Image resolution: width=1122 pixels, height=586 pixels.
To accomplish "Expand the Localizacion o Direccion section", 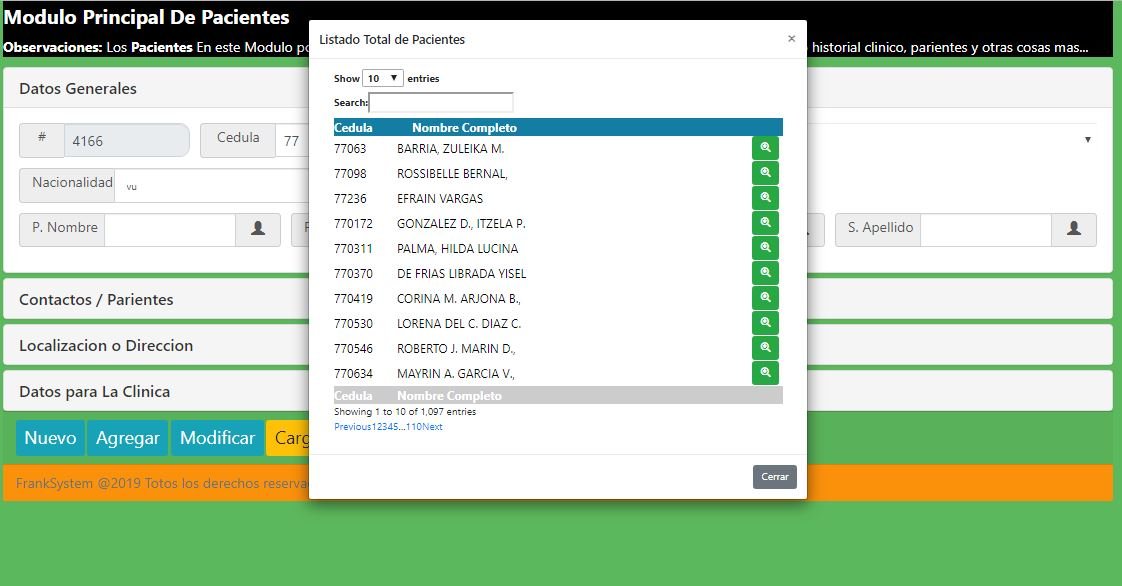I will pyautogui.click(x=106, y=345).
